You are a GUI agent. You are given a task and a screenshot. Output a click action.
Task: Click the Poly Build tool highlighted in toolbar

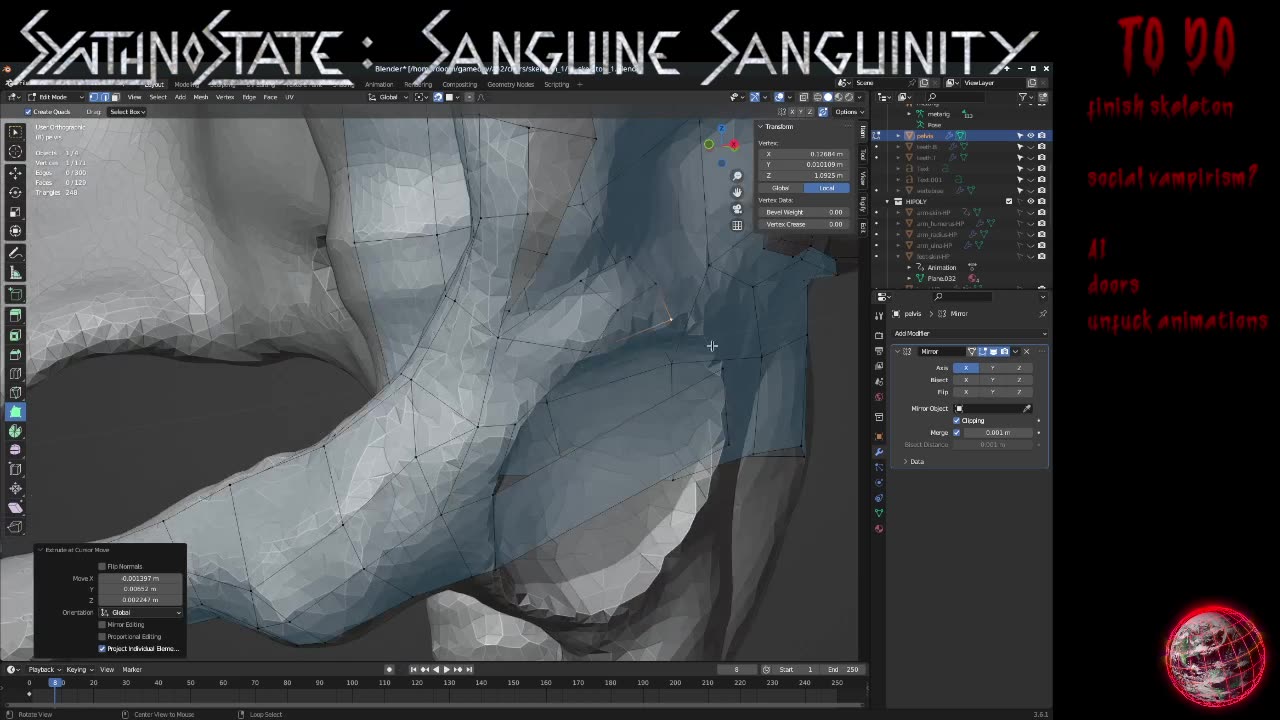click(x=15, y=411)
